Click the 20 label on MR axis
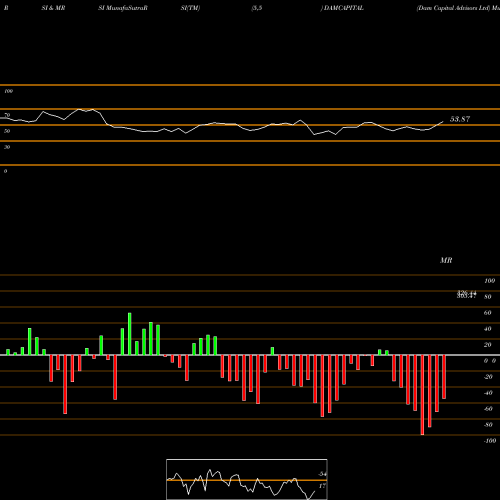500x500 pixels. [x=488, y=345]
